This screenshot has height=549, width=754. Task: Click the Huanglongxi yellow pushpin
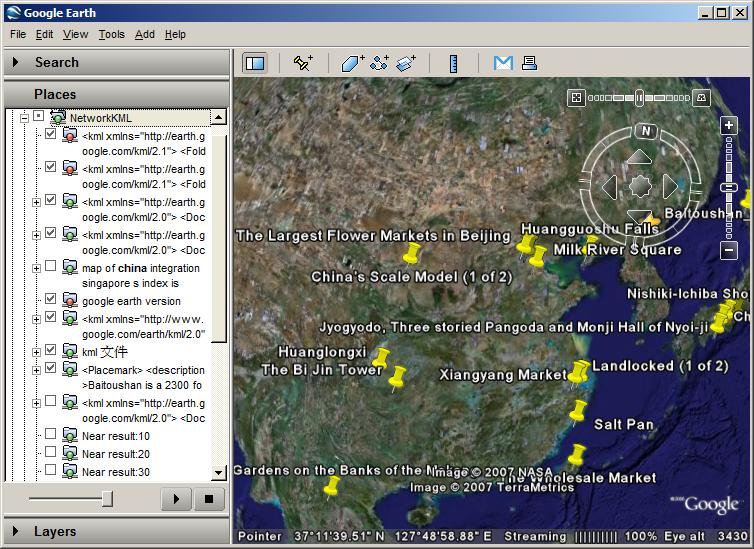[381, 359]
